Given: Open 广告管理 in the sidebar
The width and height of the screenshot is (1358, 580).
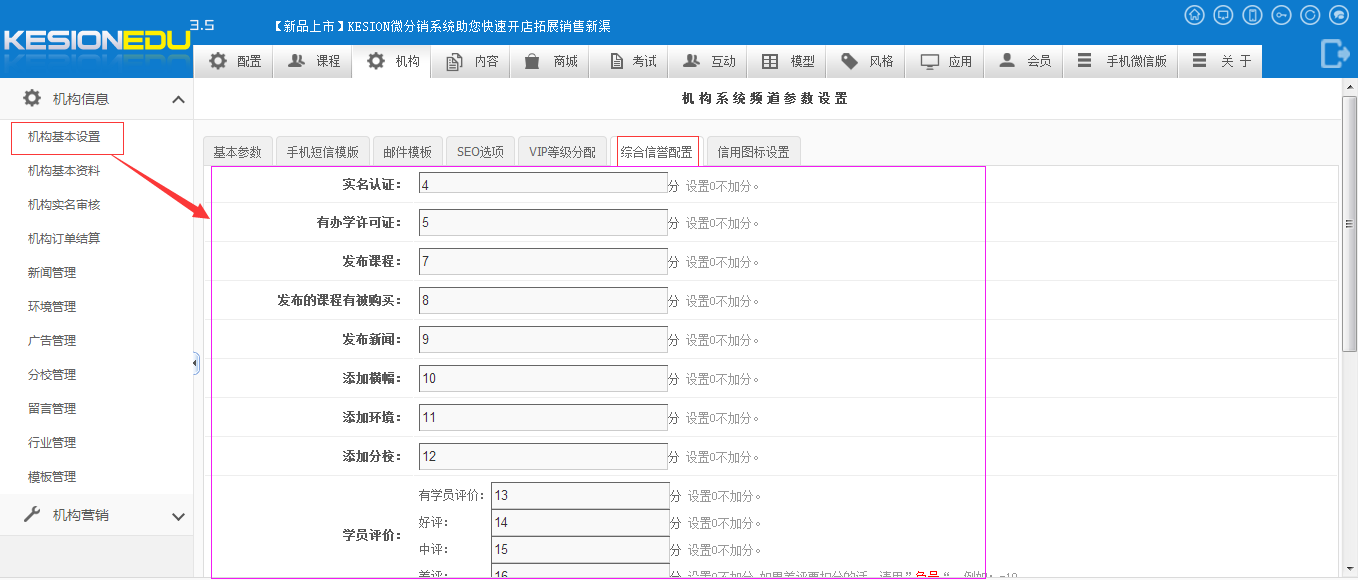Looking at the screenshot, I should pyautogui.click(x=52, y=341).
